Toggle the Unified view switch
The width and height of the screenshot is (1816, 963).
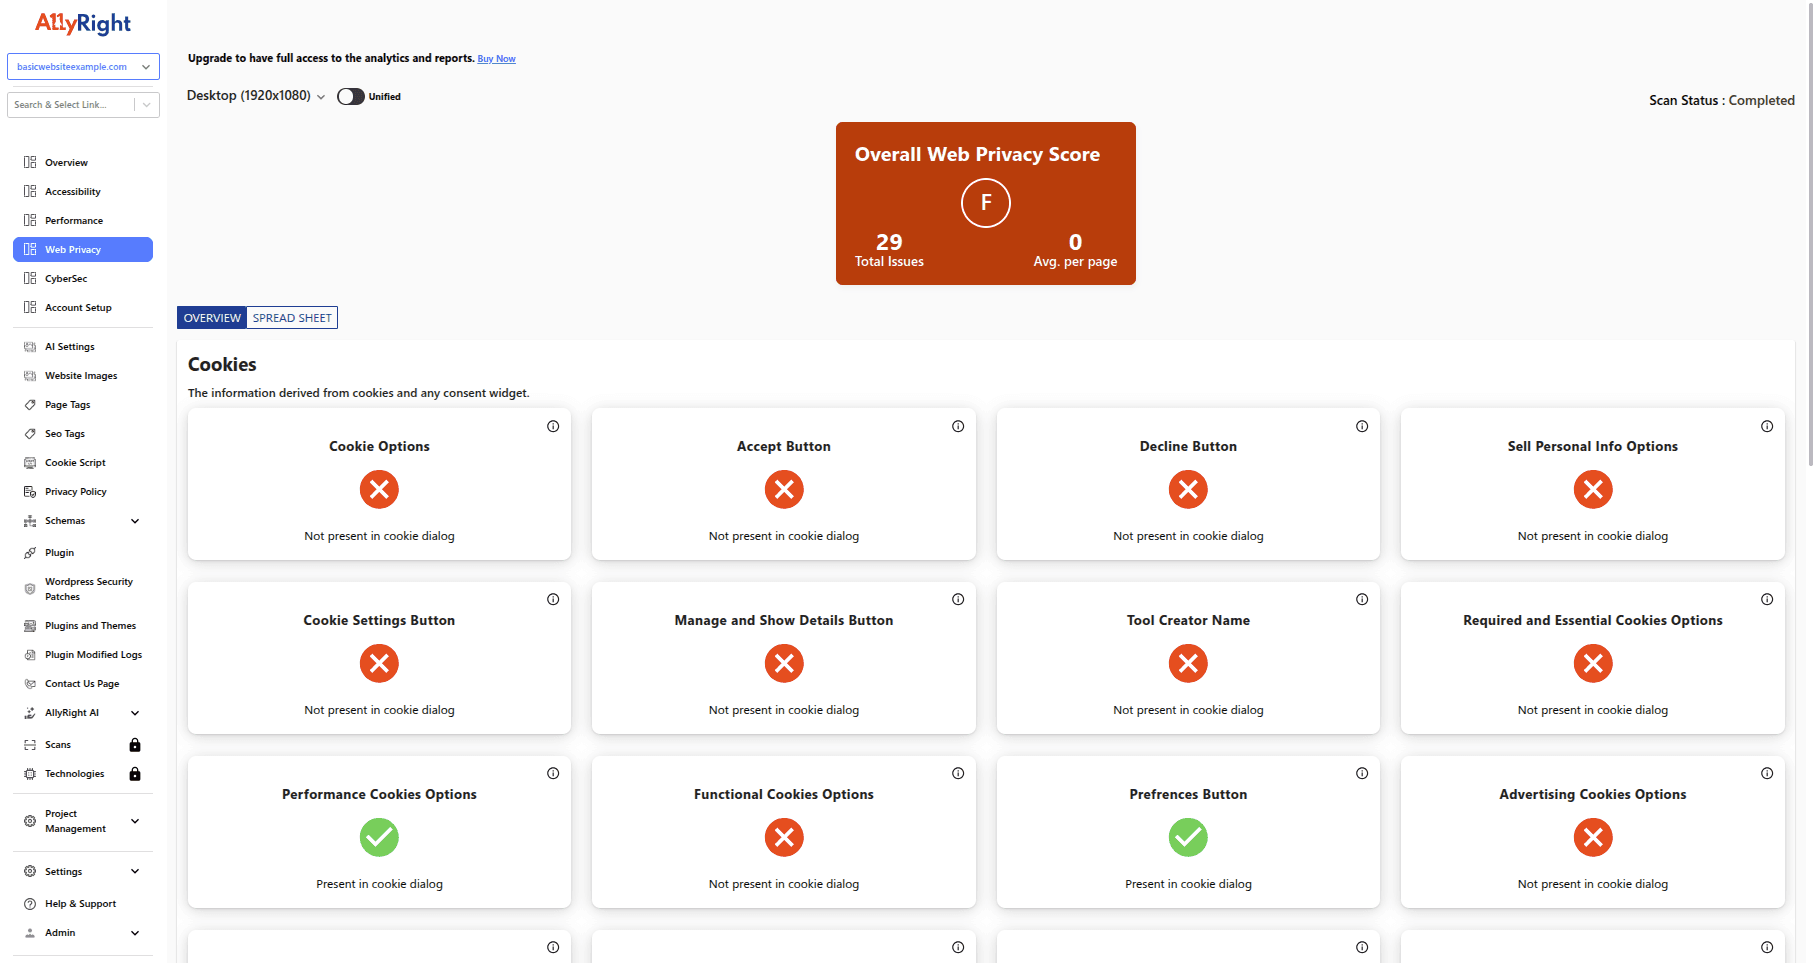350,96
